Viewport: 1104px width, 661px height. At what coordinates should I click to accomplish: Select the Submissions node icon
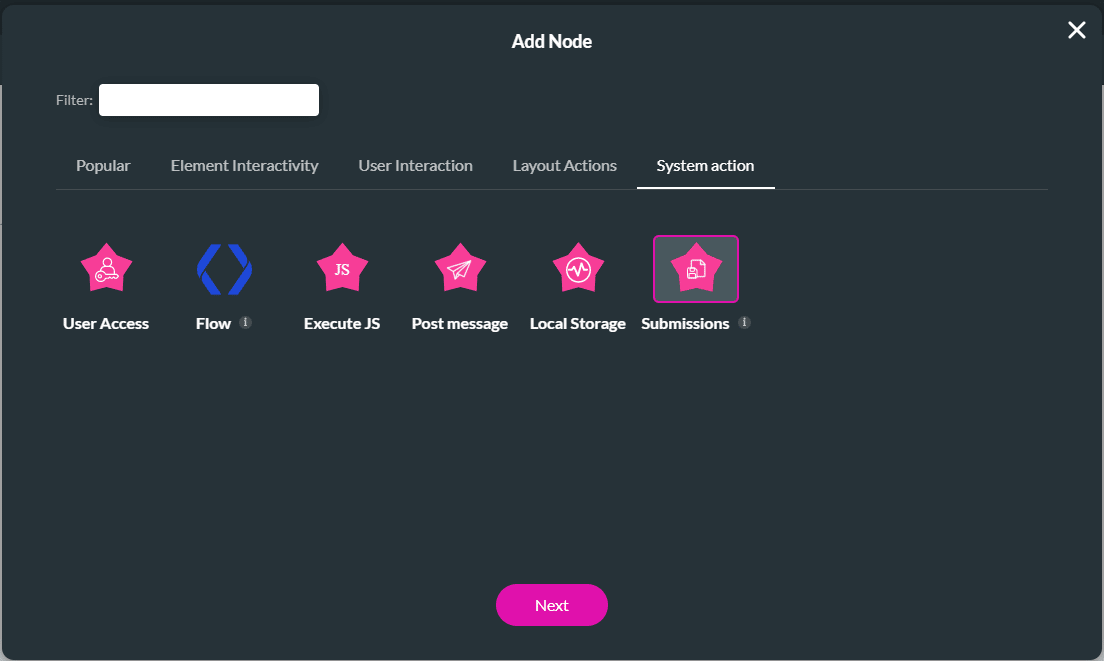(x=696, y=268)
